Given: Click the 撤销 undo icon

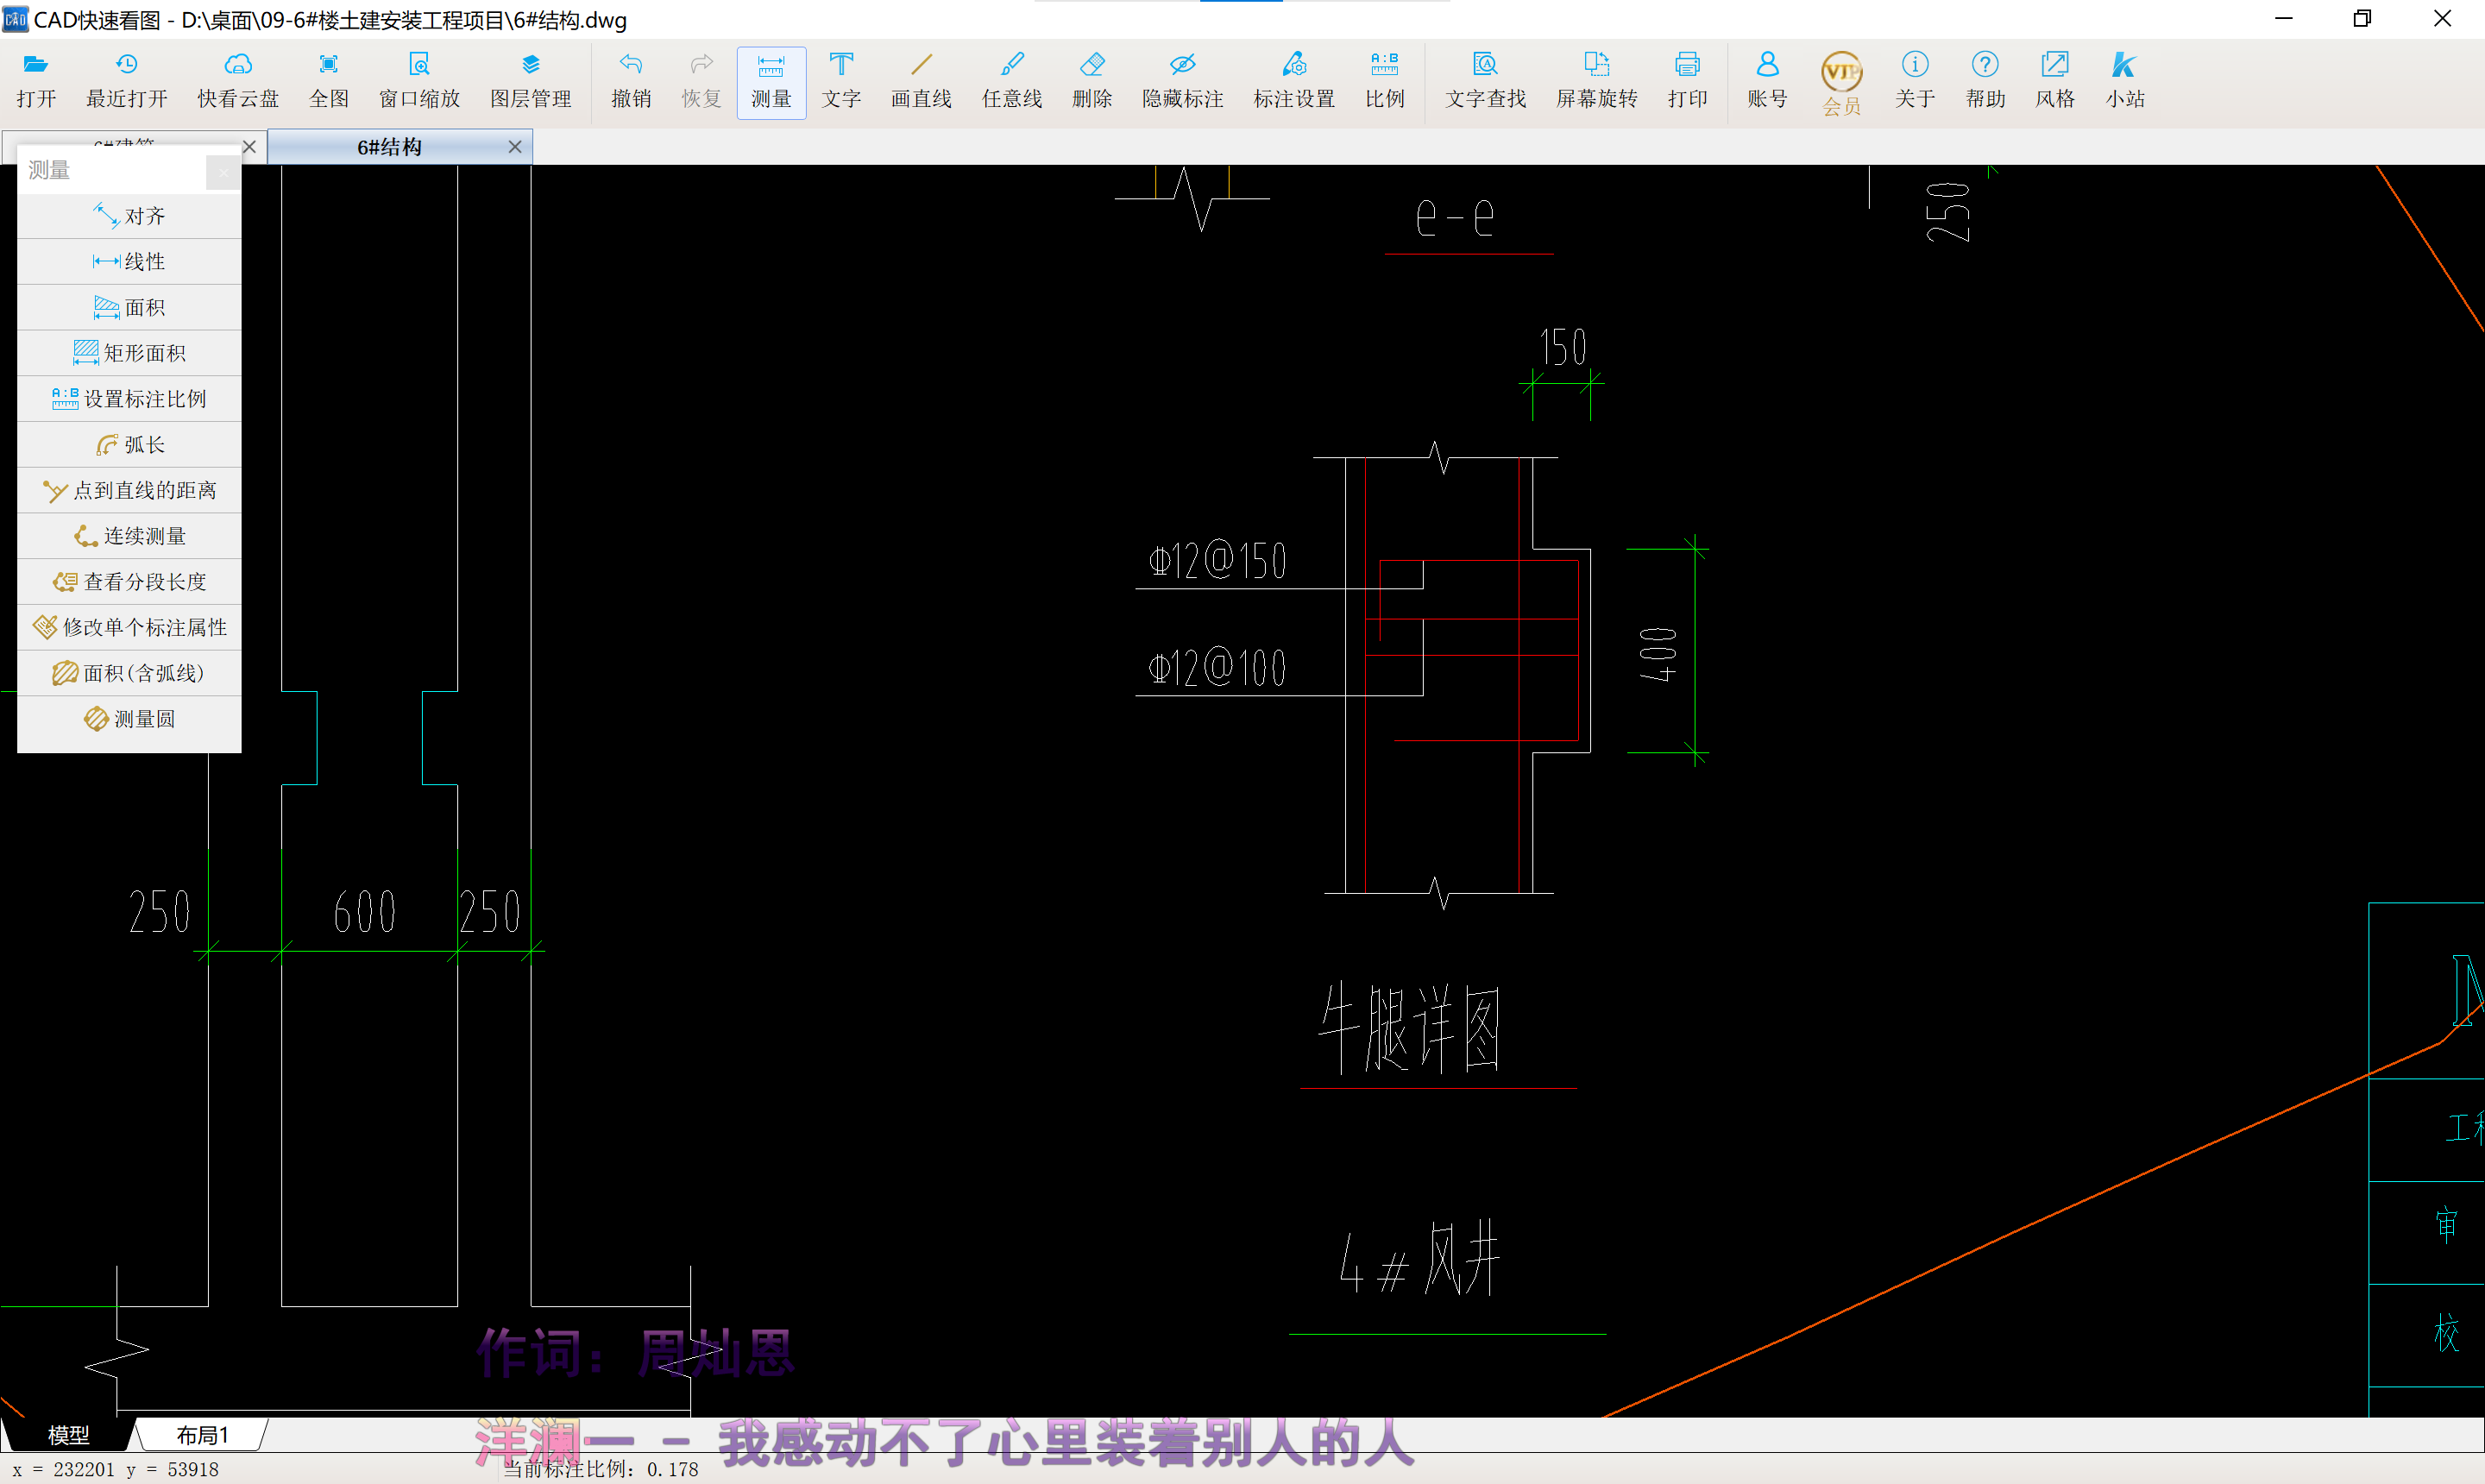Looking at the screenshot, I should pos(631,81).
